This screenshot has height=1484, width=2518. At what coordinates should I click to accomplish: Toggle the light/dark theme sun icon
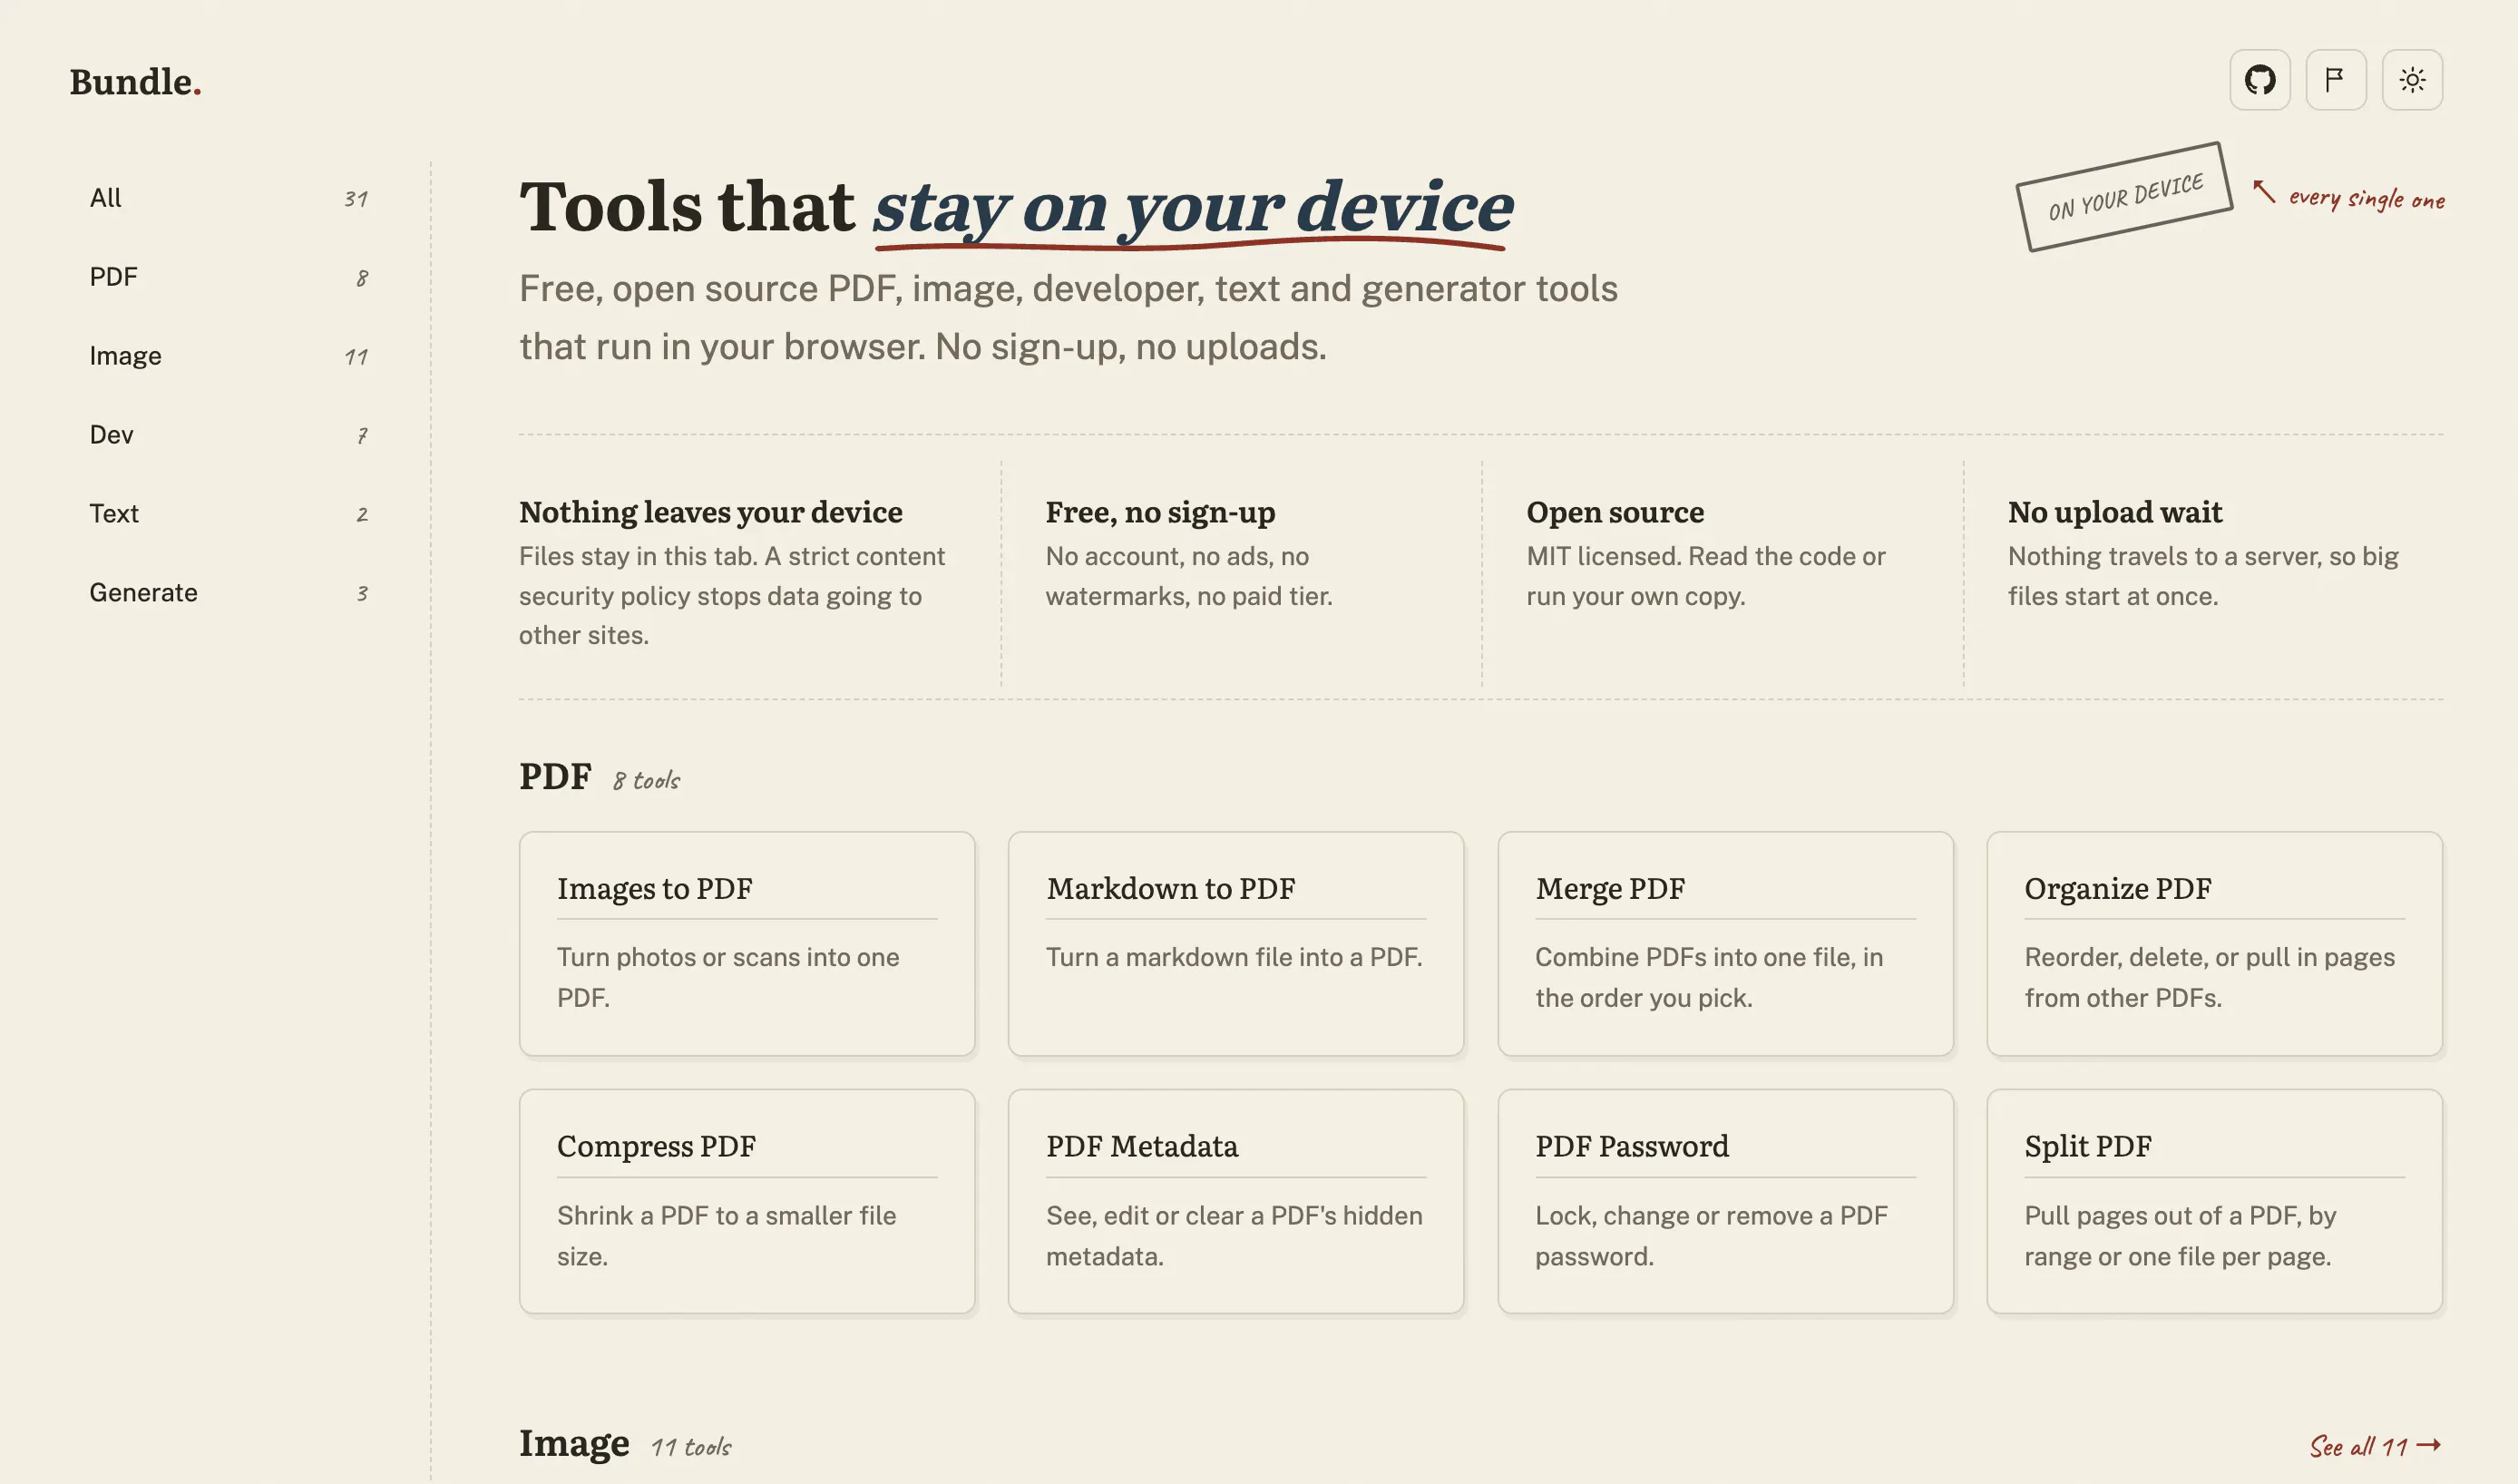2411,80
